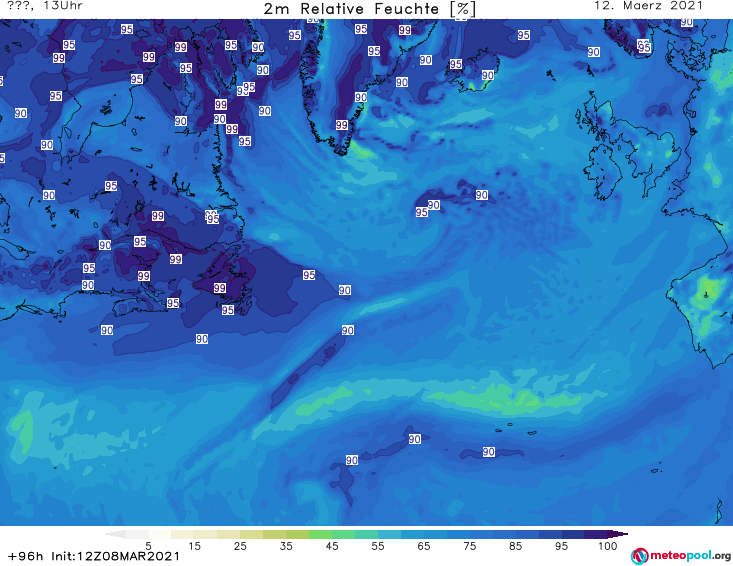The width and height of the screenshot is (733, 566).
Task: Click the title "2m Relative Feuchte [%]"
Action: point(370,8)
